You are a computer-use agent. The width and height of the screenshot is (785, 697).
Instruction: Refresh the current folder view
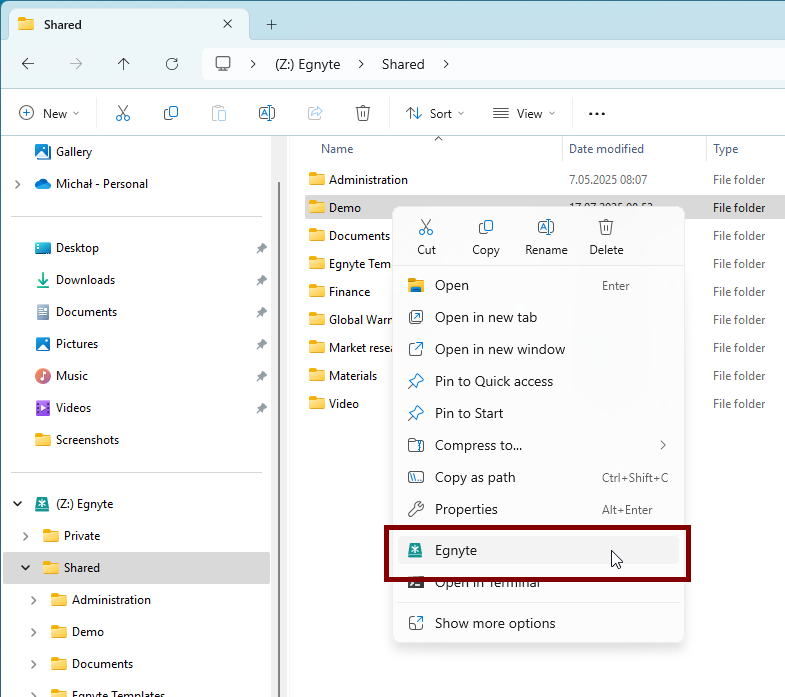[172, 64]
